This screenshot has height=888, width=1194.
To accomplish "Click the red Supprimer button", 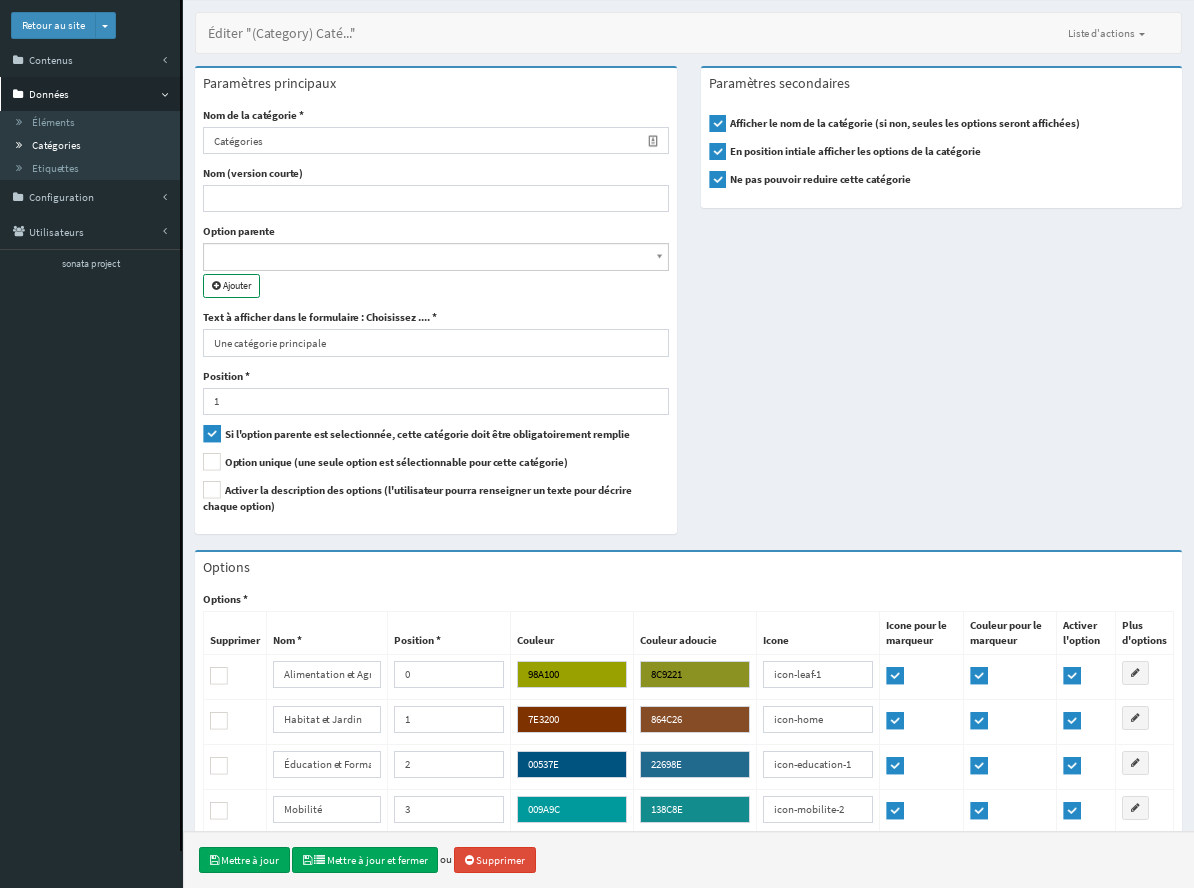I will click(x=495, y=860).
